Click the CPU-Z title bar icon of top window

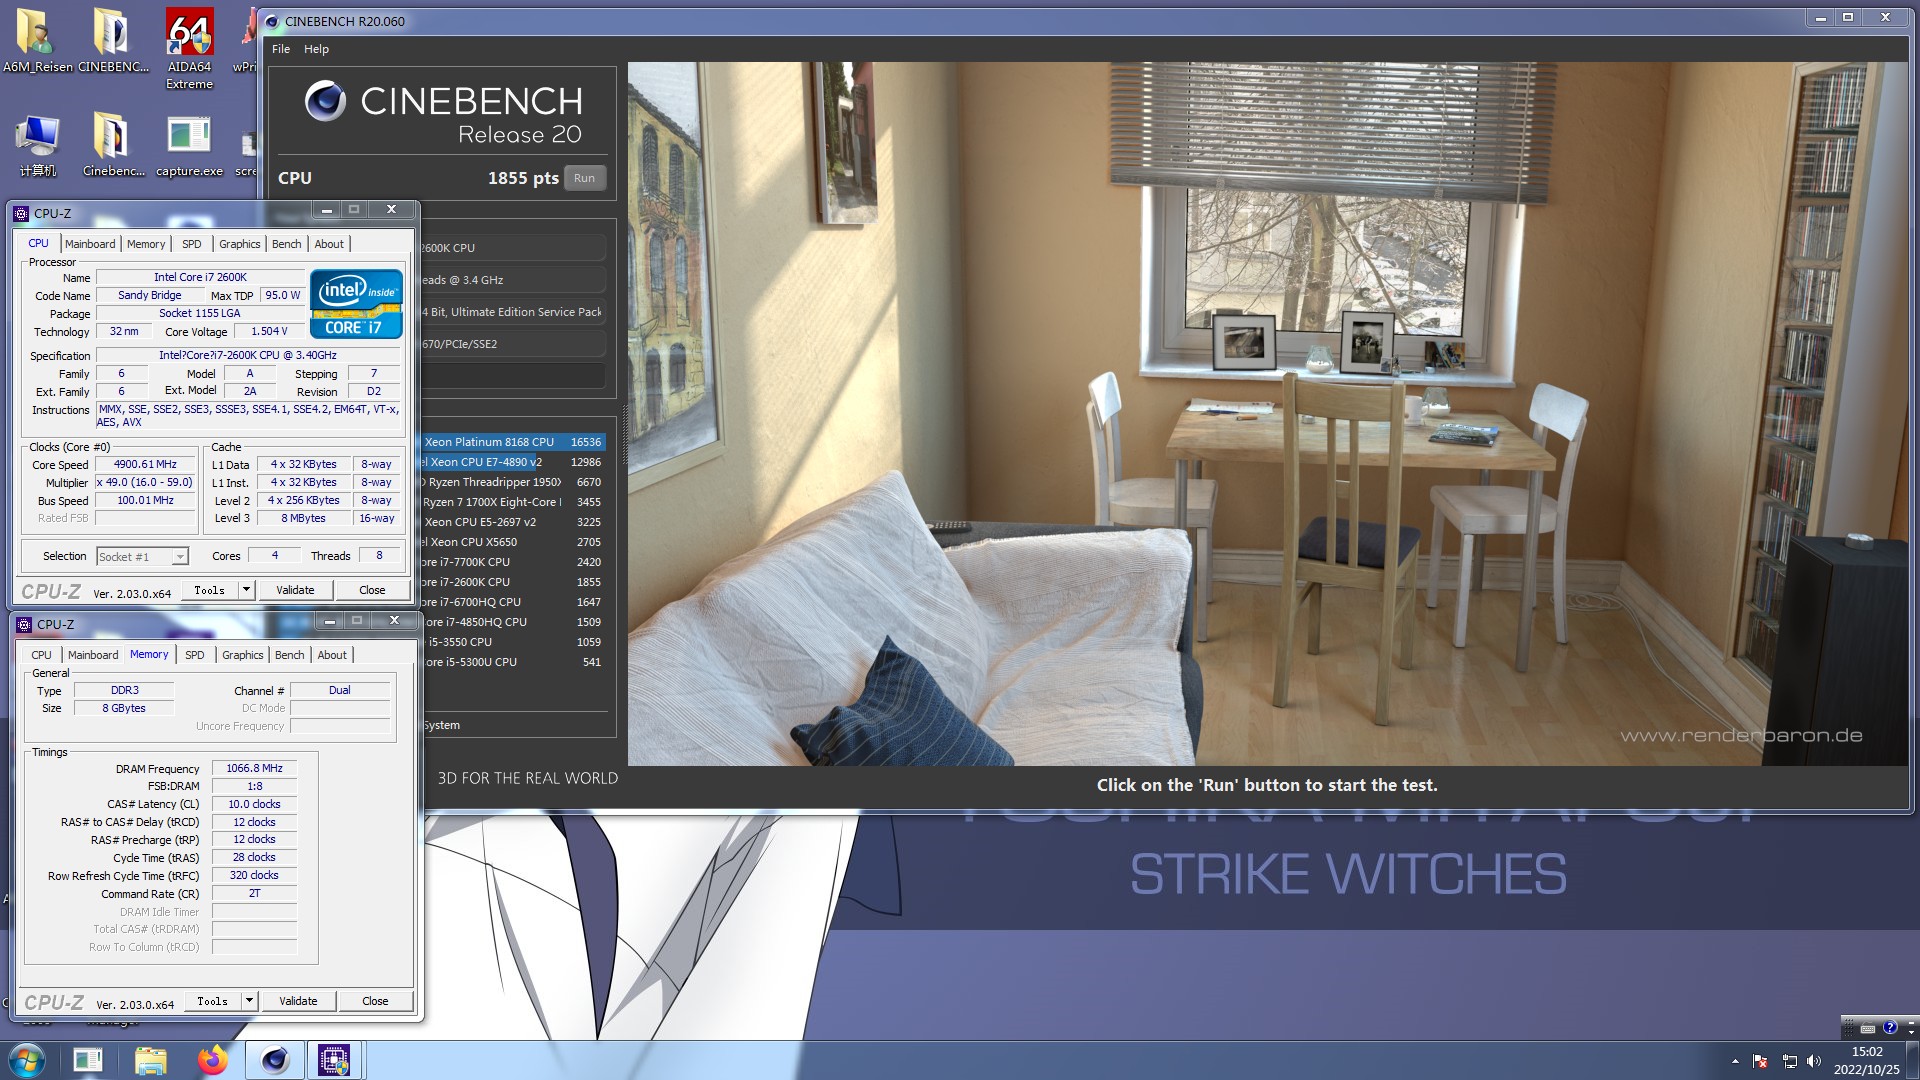pyautogui.click(x=21, y=214)
